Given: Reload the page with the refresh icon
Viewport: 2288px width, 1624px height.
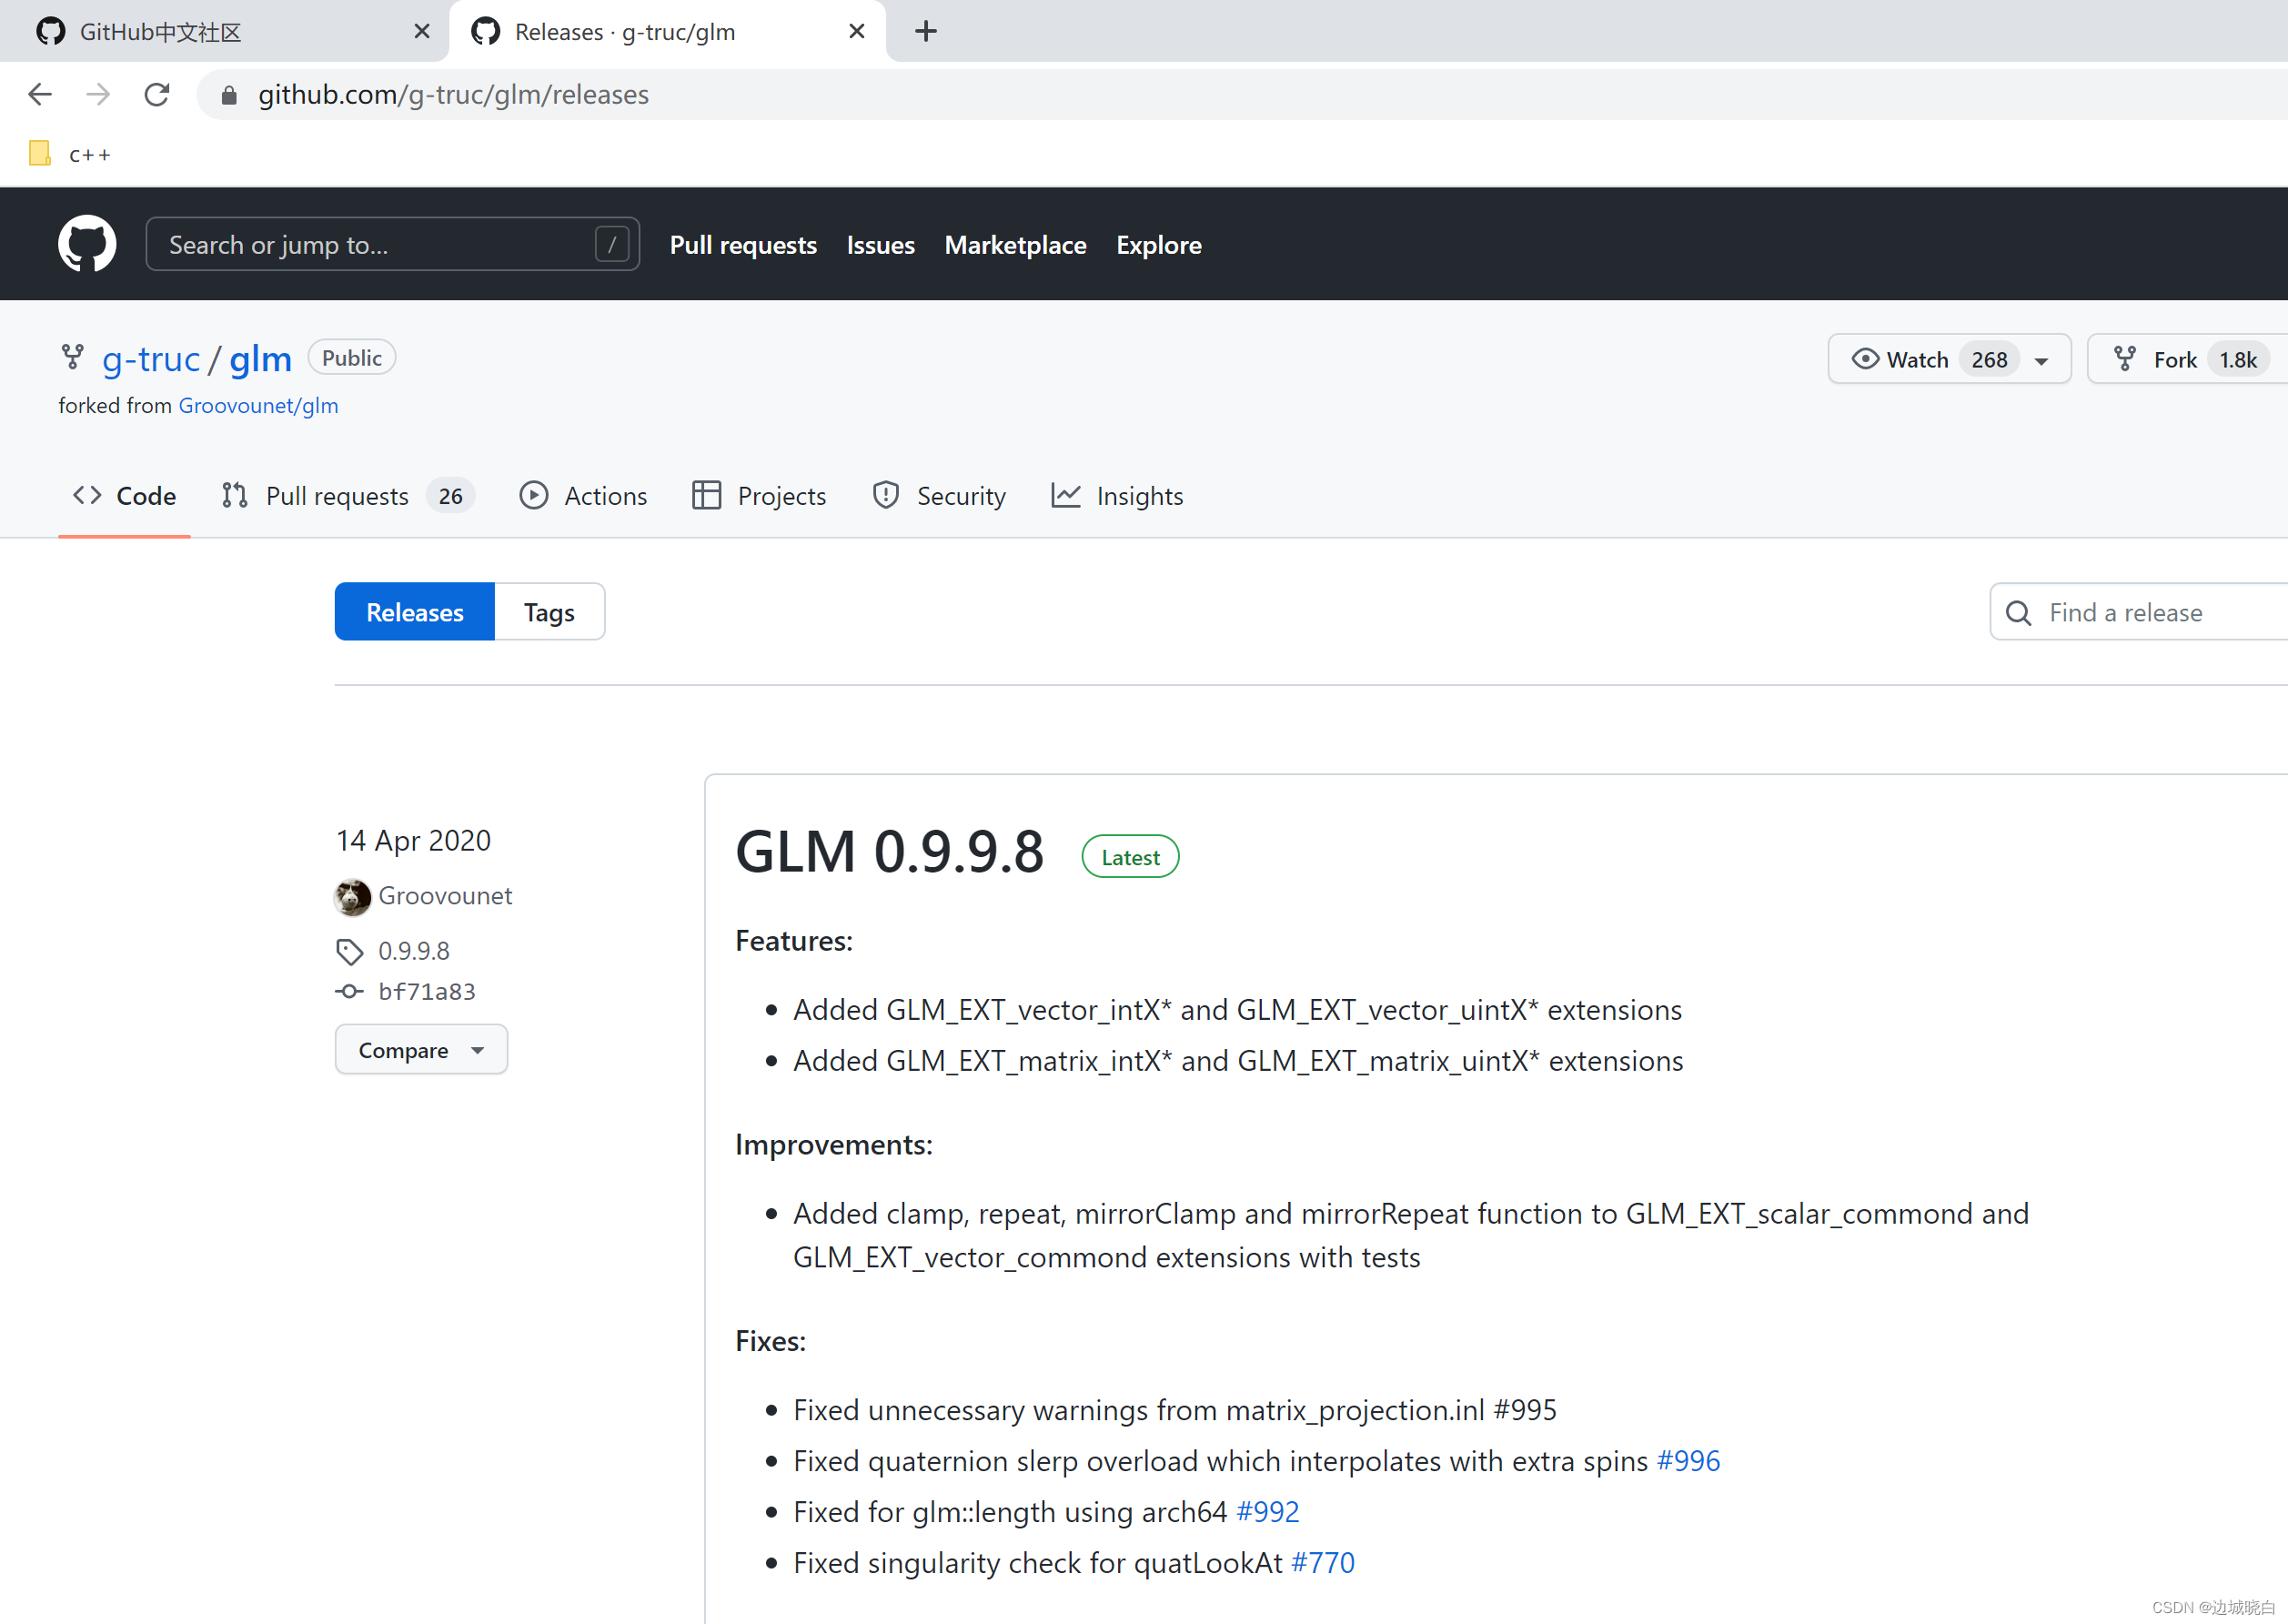Looking at the screenshot, I should (x=157, y=95).
